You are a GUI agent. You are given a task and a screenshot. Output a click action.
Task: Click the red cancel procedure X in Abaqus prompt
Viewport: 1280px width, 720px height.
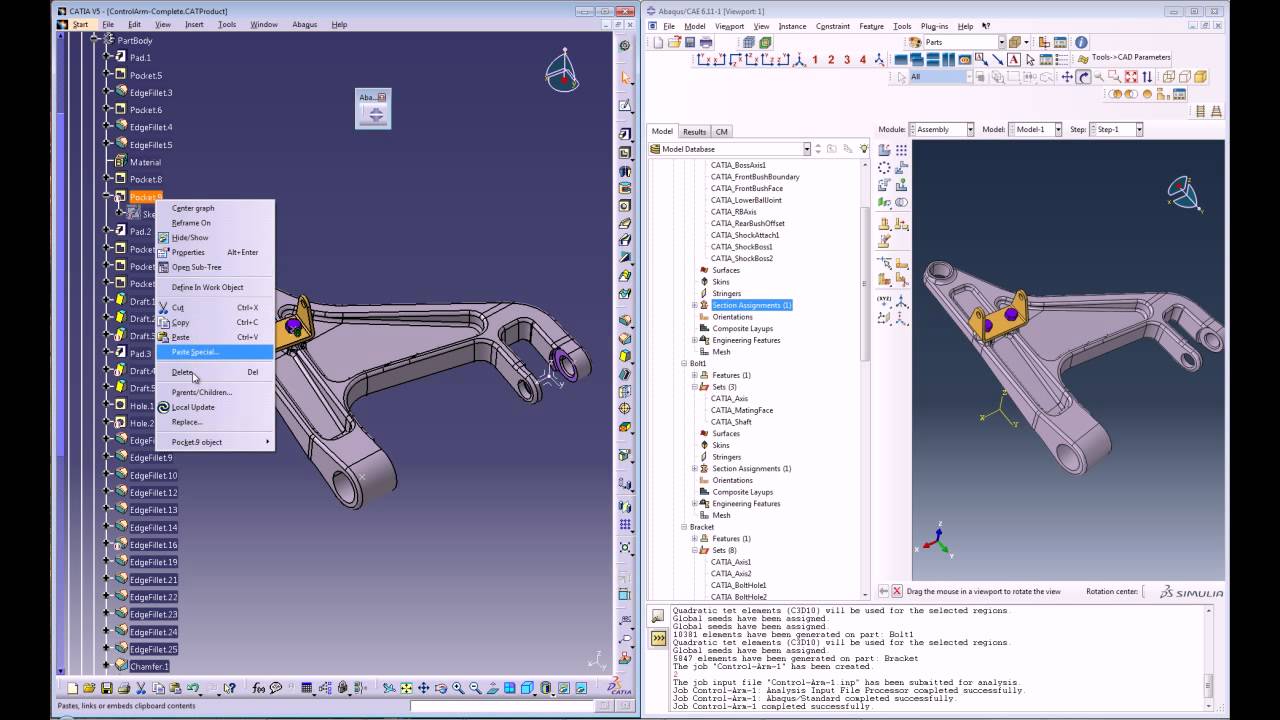(x=897, y=591)
